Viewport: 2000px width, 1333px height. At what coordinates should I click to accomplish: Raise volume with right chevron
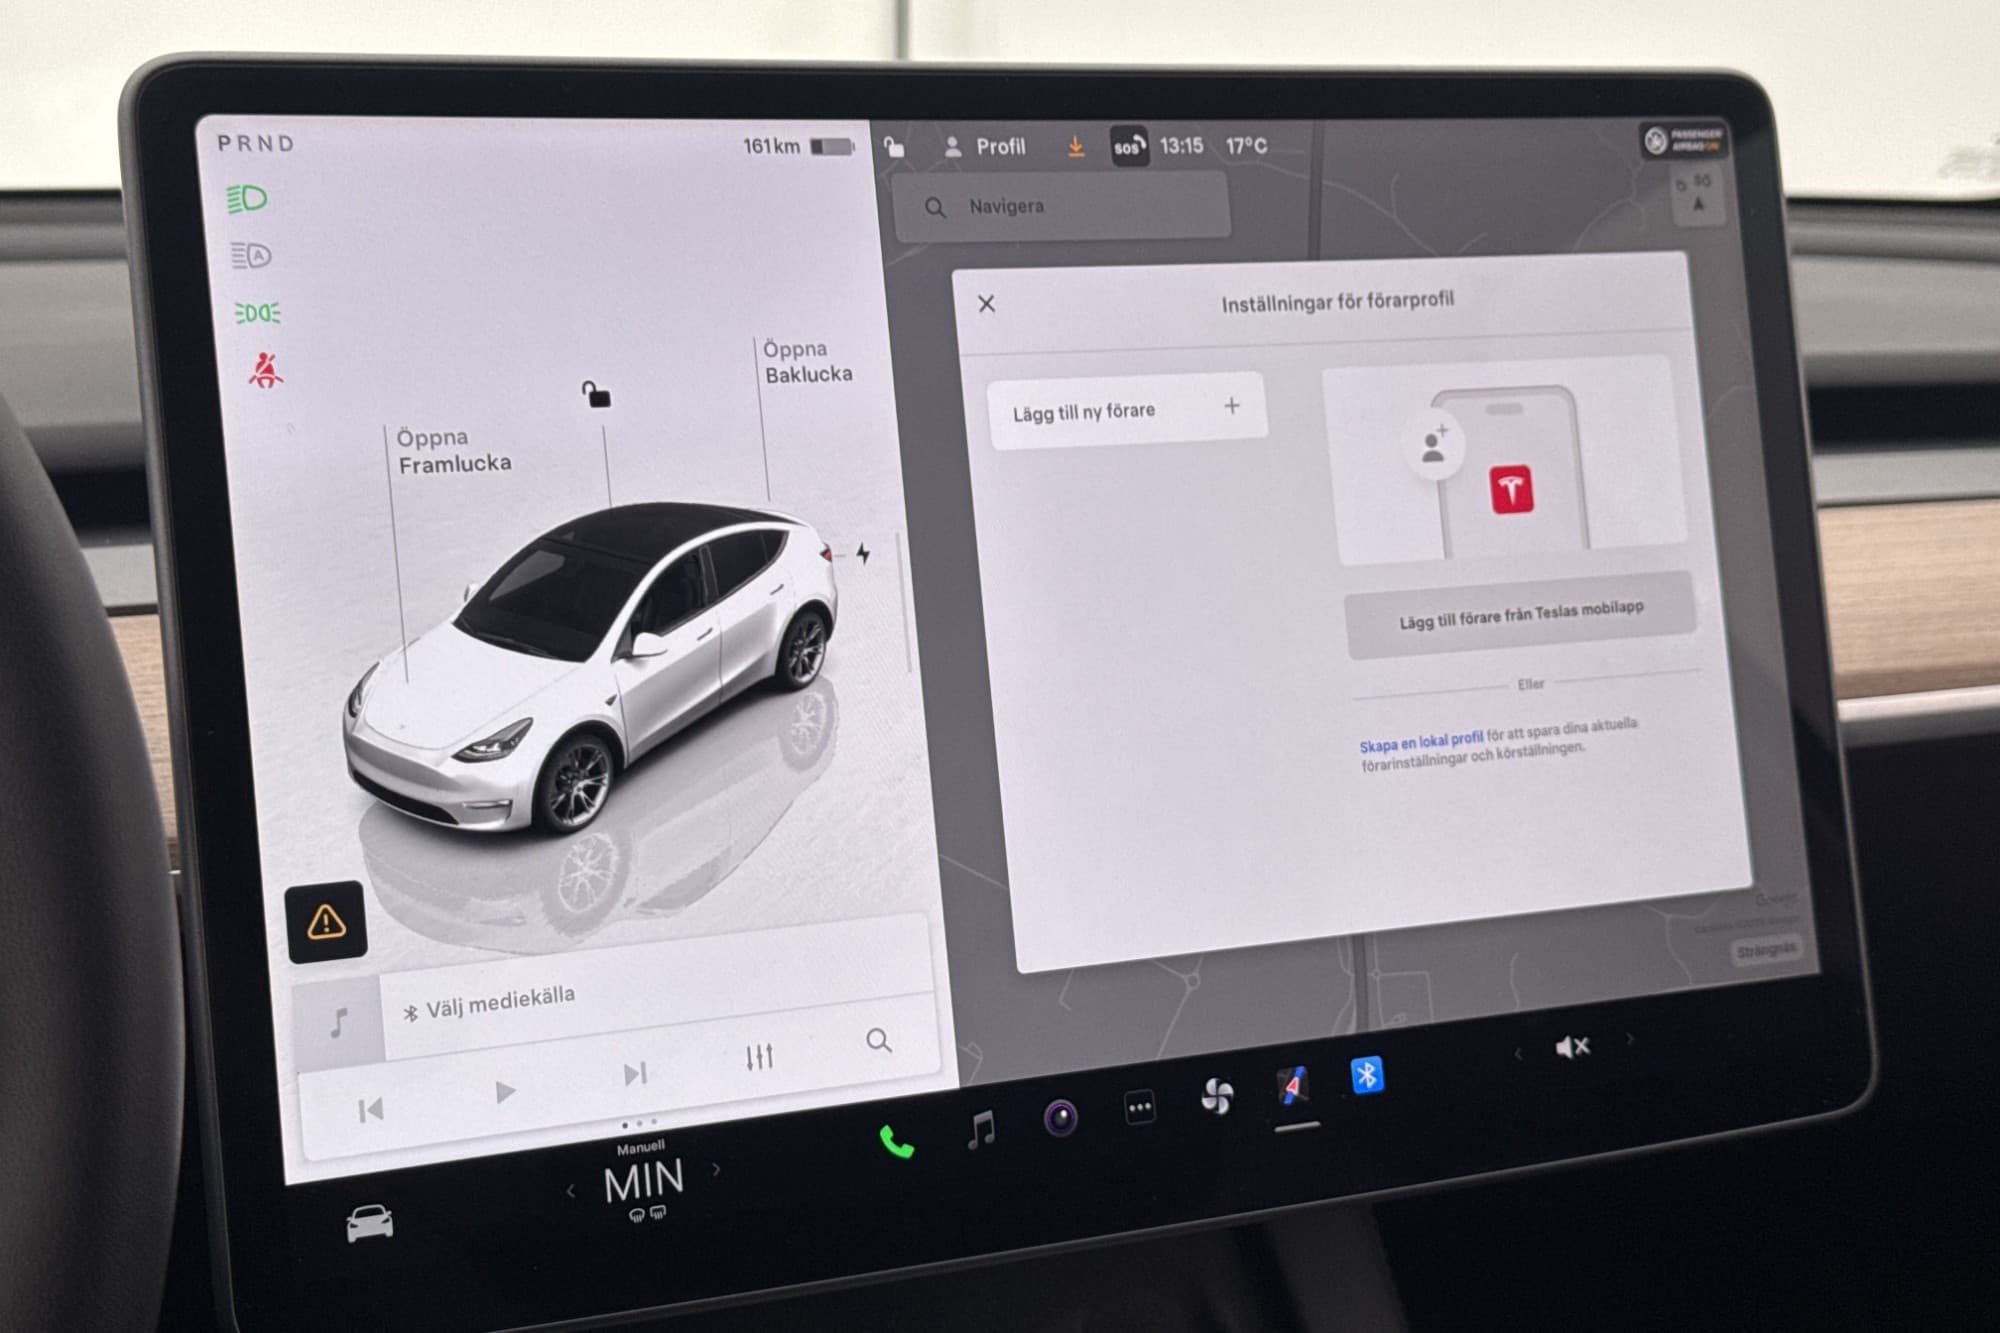click(x=1630, y=1039)
